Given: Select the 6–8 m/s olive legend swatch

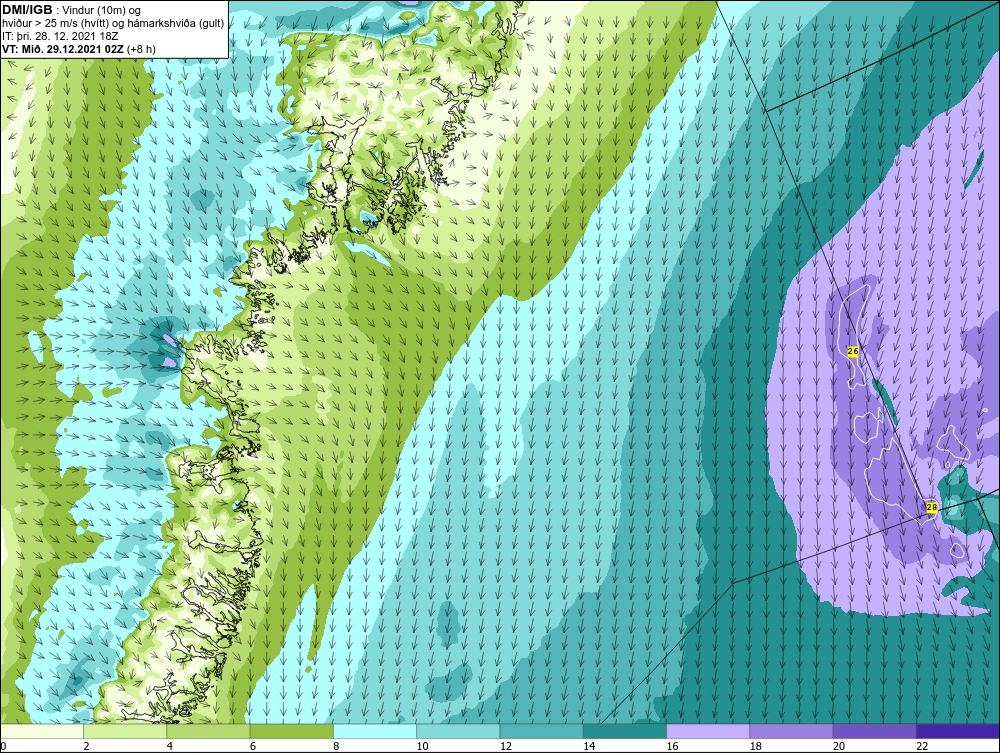Looking at the screenshot, I should (292, 731).
